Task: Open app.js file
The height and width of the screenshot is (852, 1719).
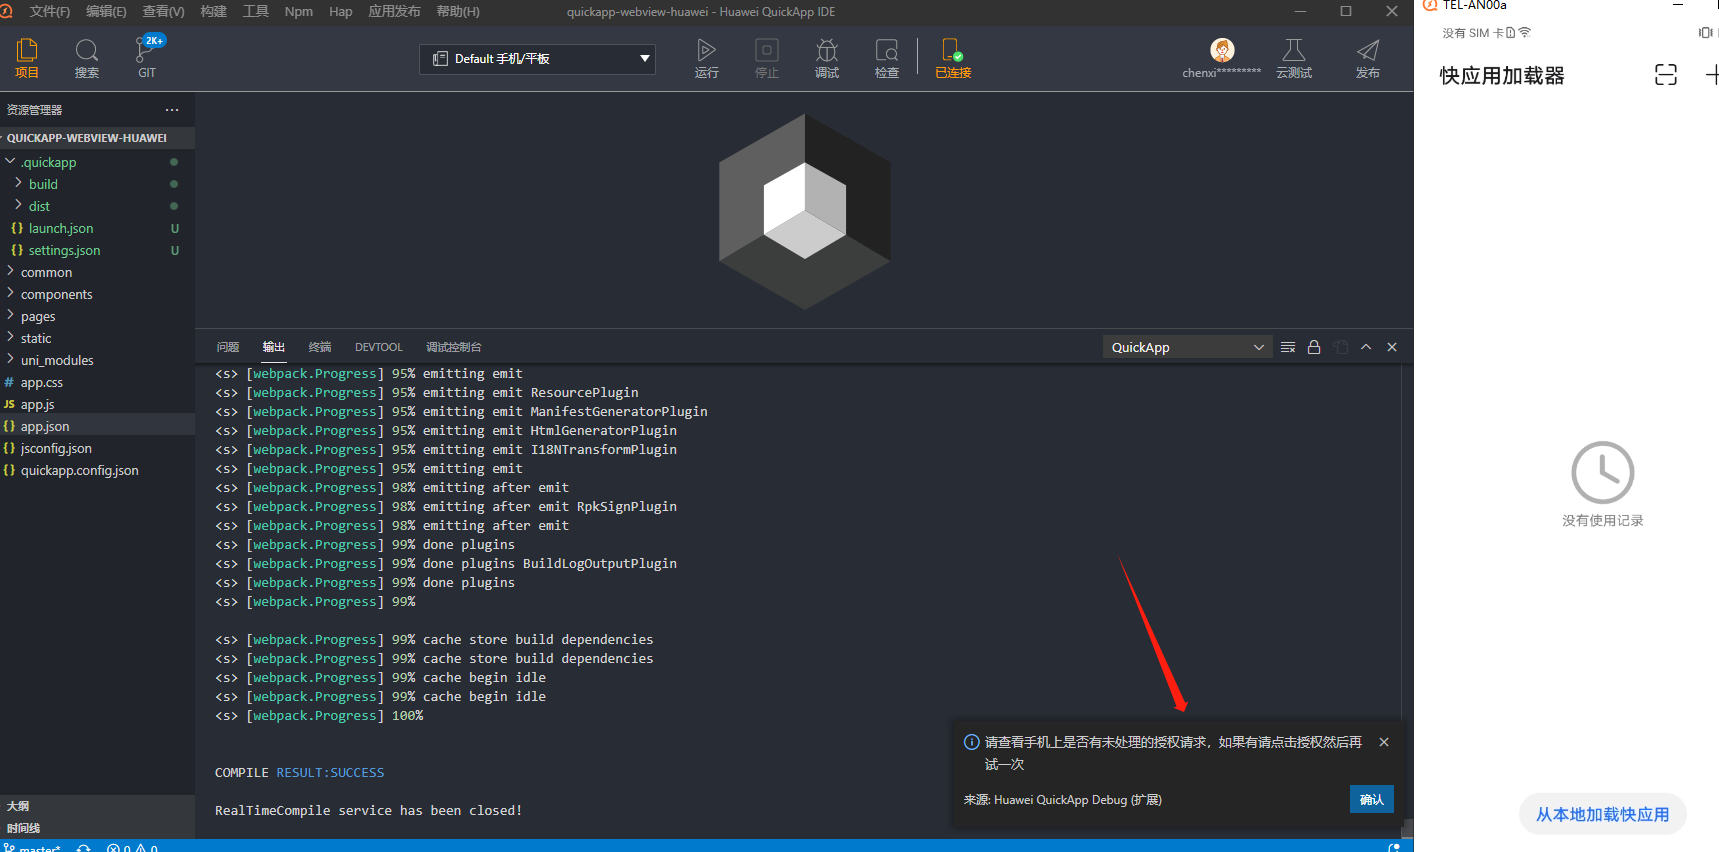Action: (97, 404)
